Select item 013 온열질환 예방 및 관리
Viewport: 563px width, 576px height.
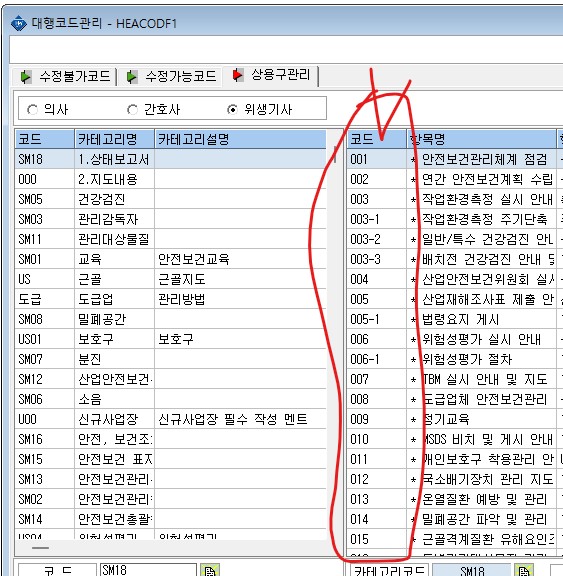[x=455, y=499]
